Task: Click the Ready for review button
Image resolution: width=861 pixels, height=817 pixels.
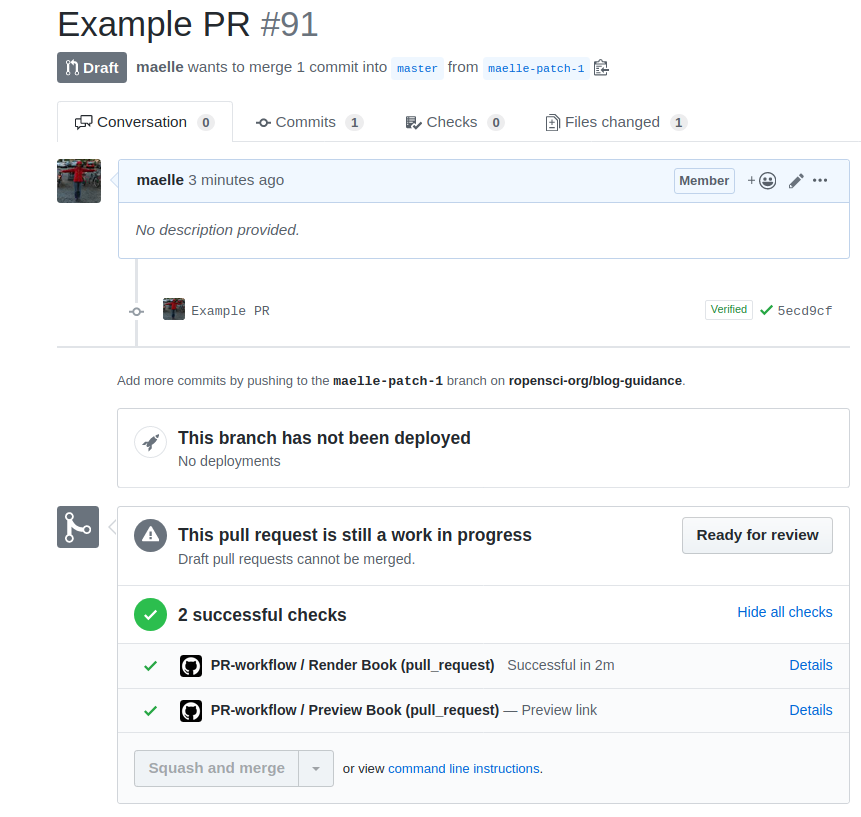Action: coord(757,535)
